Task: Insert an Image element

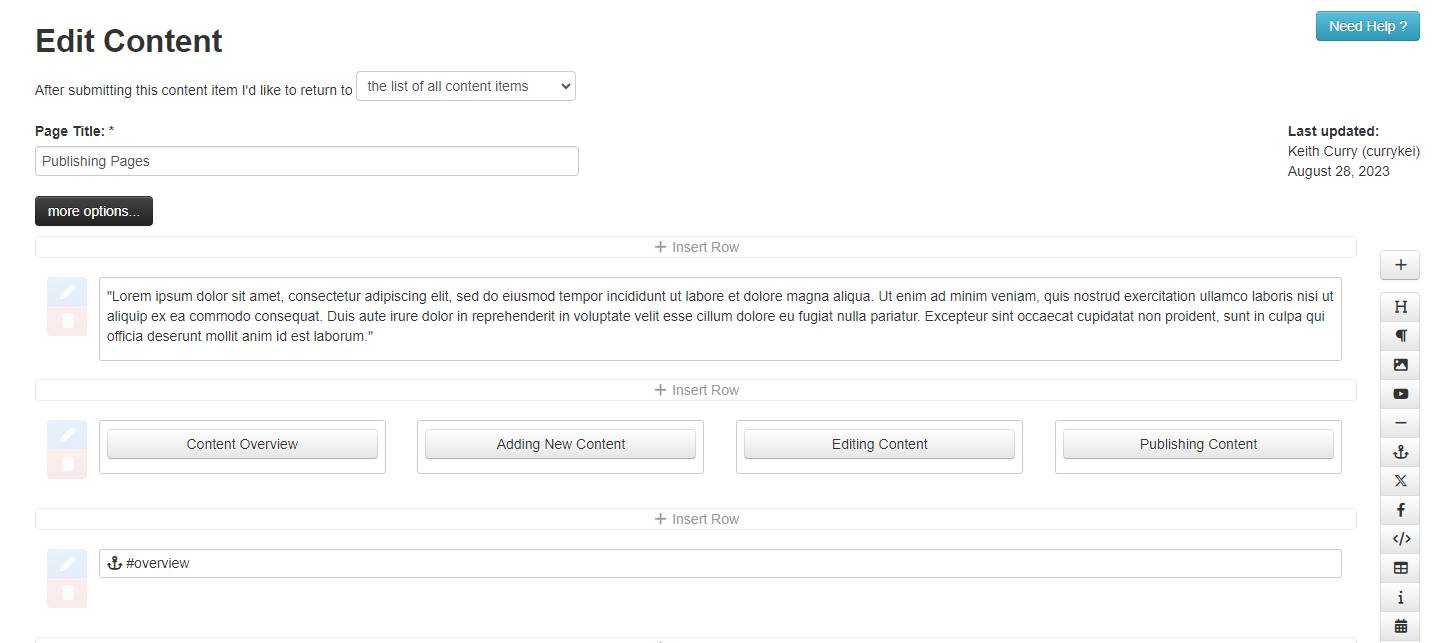Action: click(1399, 365)
